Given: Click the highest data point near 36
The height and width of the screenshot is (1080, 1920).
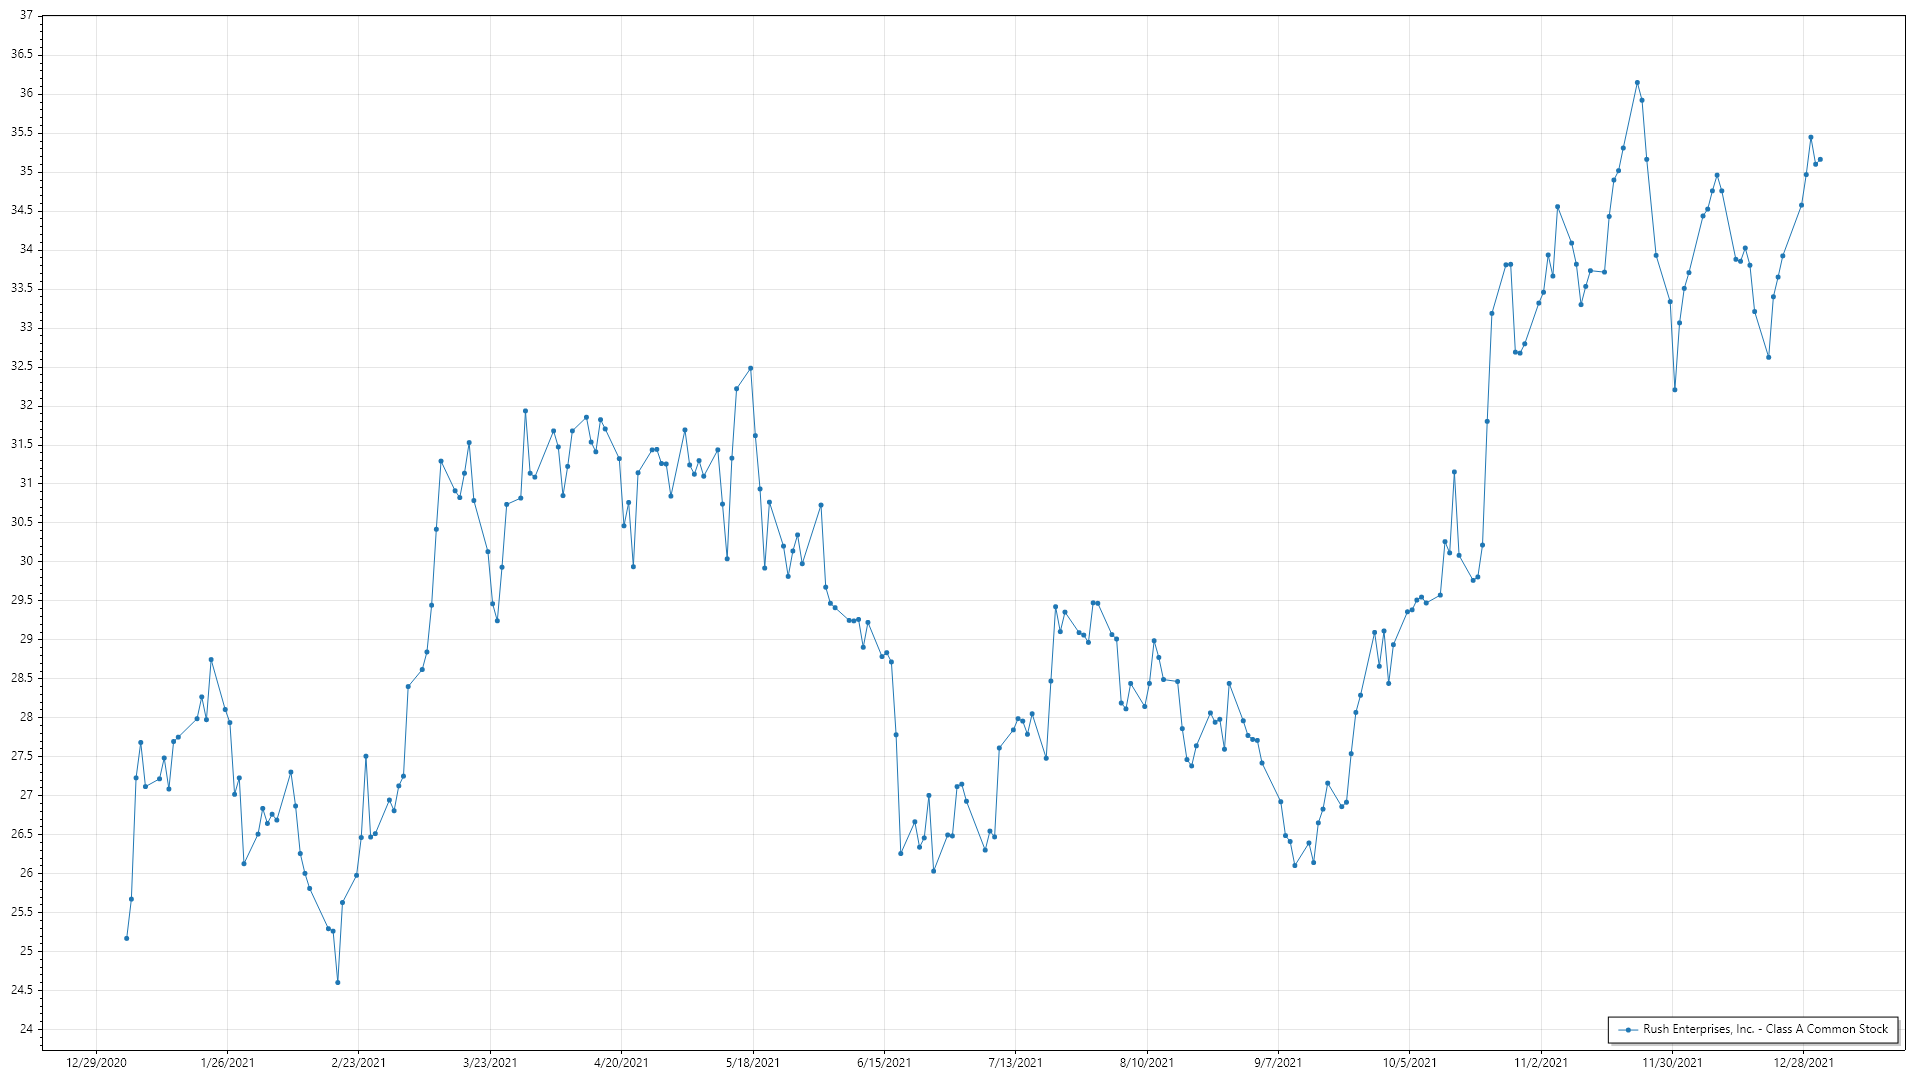Looking at the screenshot, I should point(1637,83).
